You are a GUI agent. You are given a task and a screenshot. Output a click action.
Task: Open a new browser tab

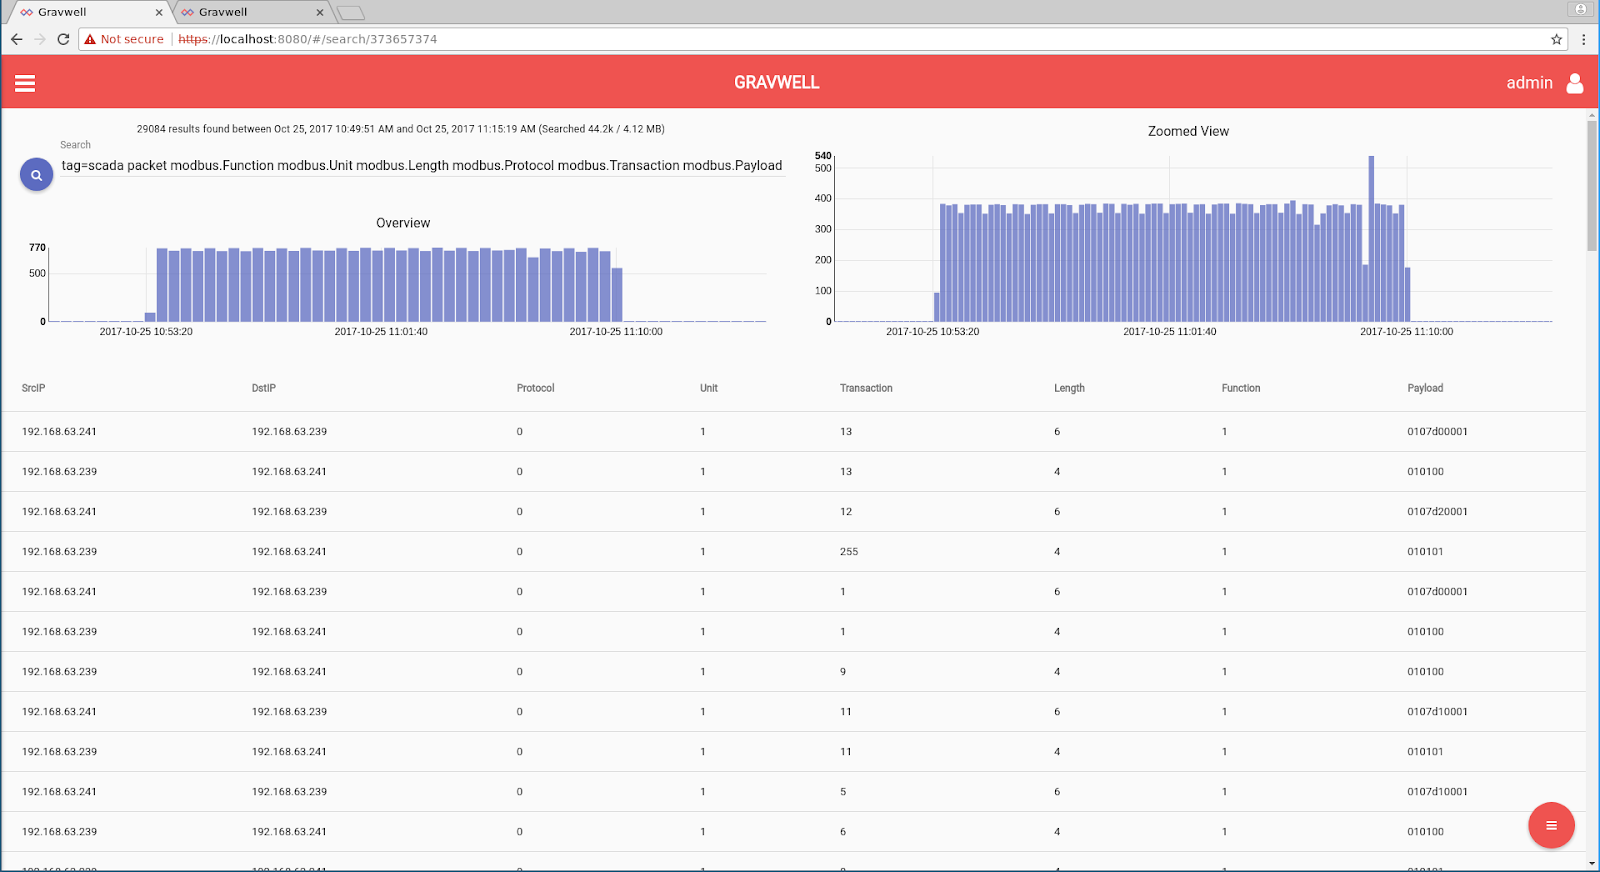click(x=351, y=13)
